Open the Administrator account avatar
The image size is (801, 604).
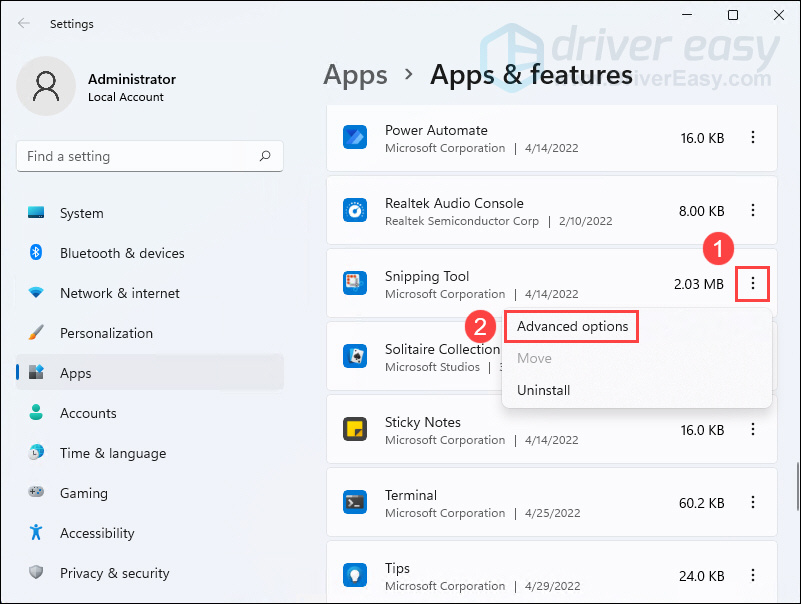(x=46, y=86)
